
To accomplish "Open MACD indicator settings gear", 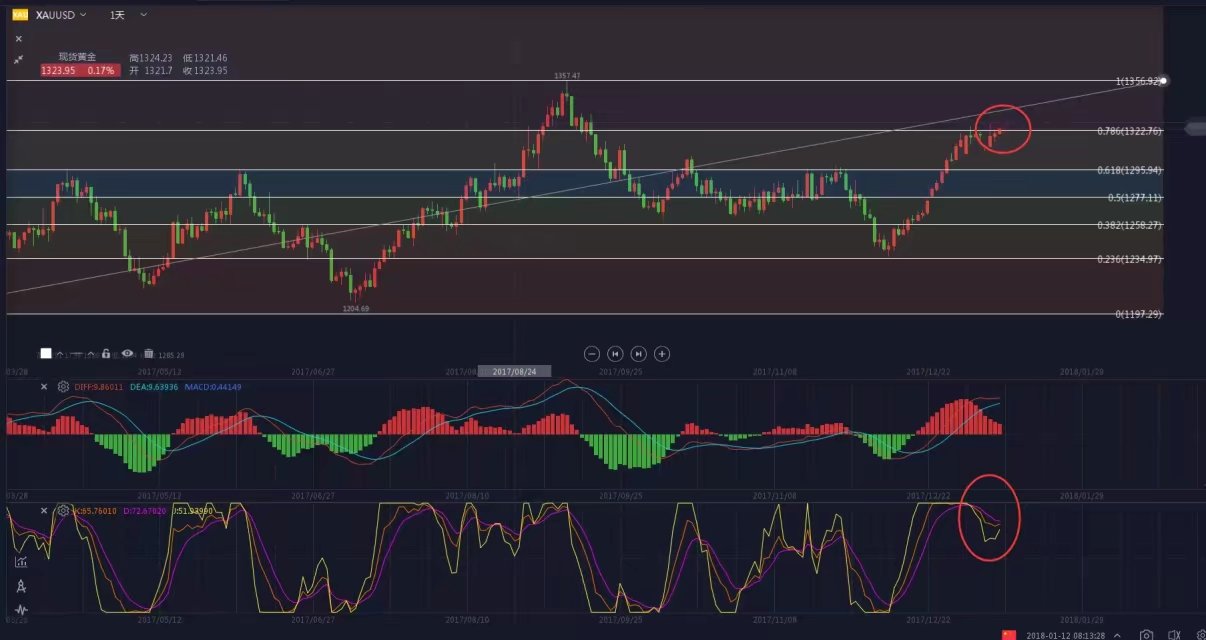I will (64, 386).
